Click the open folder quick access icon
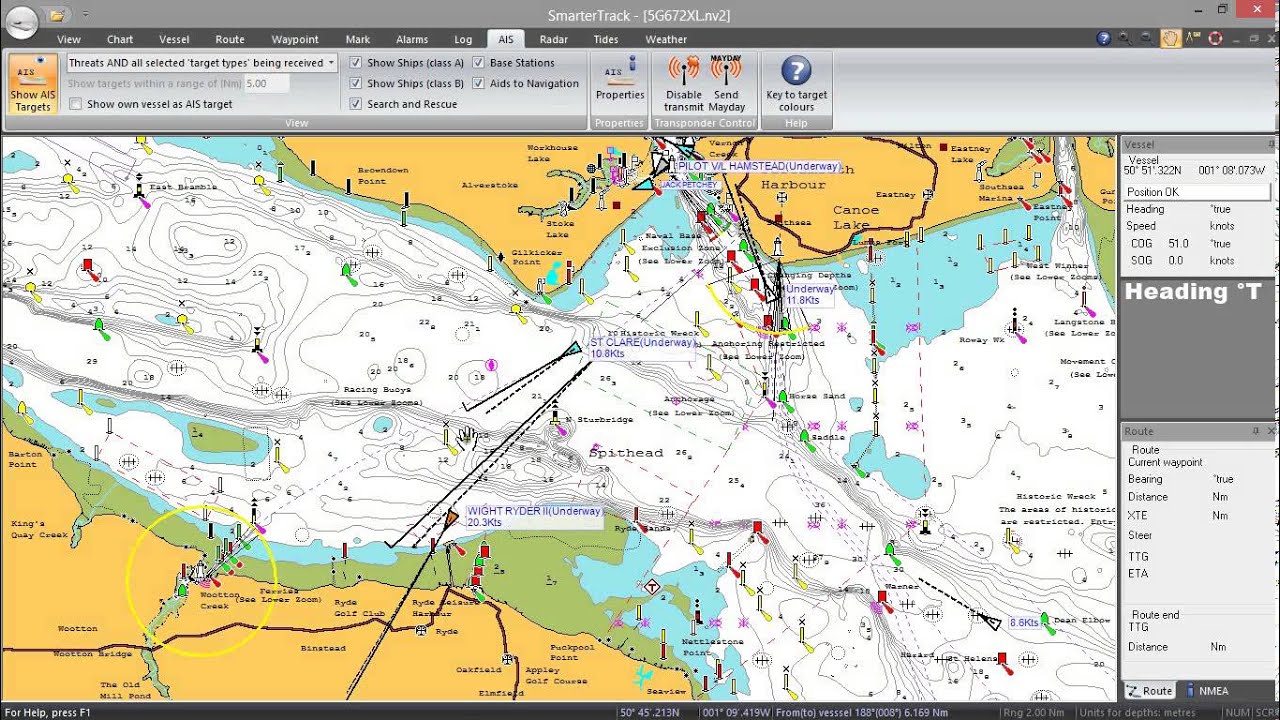The height and width of the screenshot is (720, 1280). (x=58, y=15)
